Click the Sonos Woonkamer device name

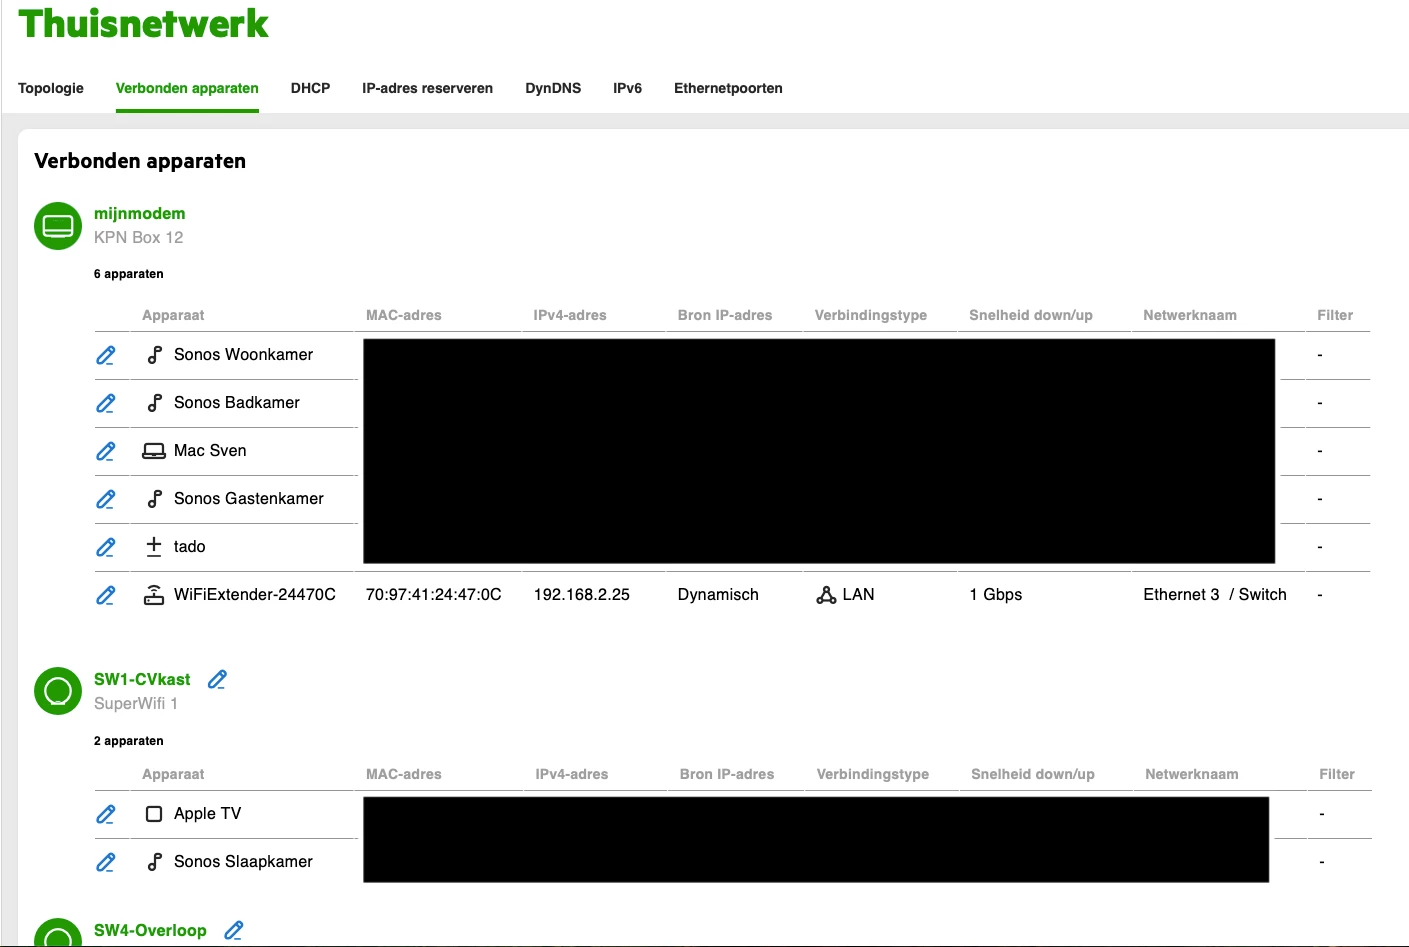(243, 355)
